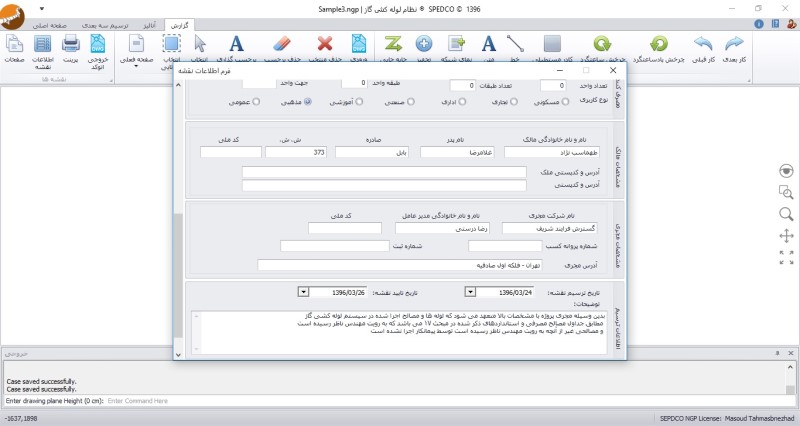This screenshot has width=800, height=426.
Task: Redo with کار بعدی arrow
Action: 734,49
